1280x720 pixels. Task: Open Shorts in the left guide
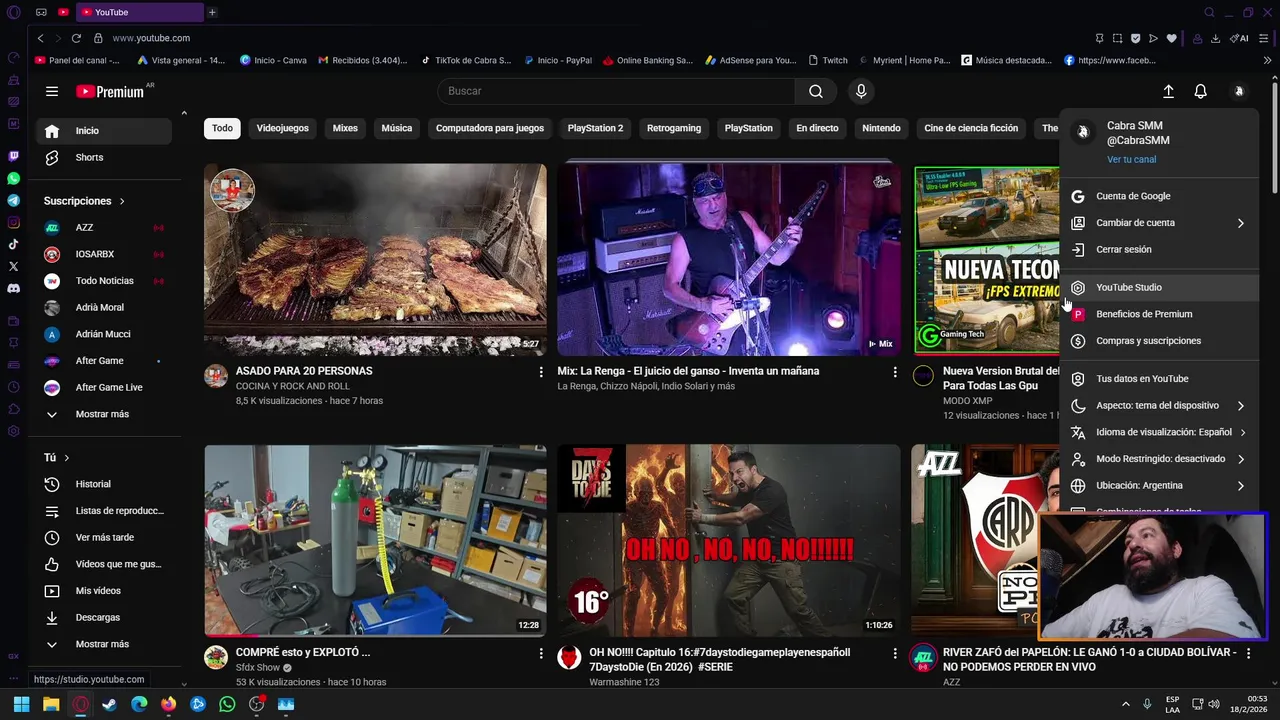(104, 157)
